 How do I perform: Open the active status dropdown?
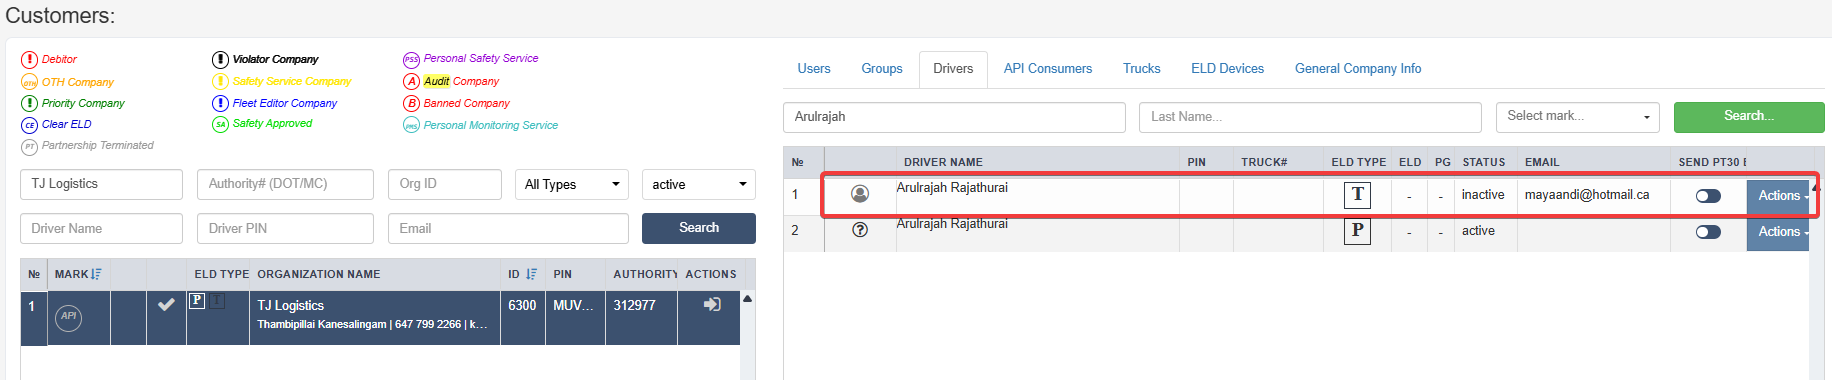click(x=698, y=185)
